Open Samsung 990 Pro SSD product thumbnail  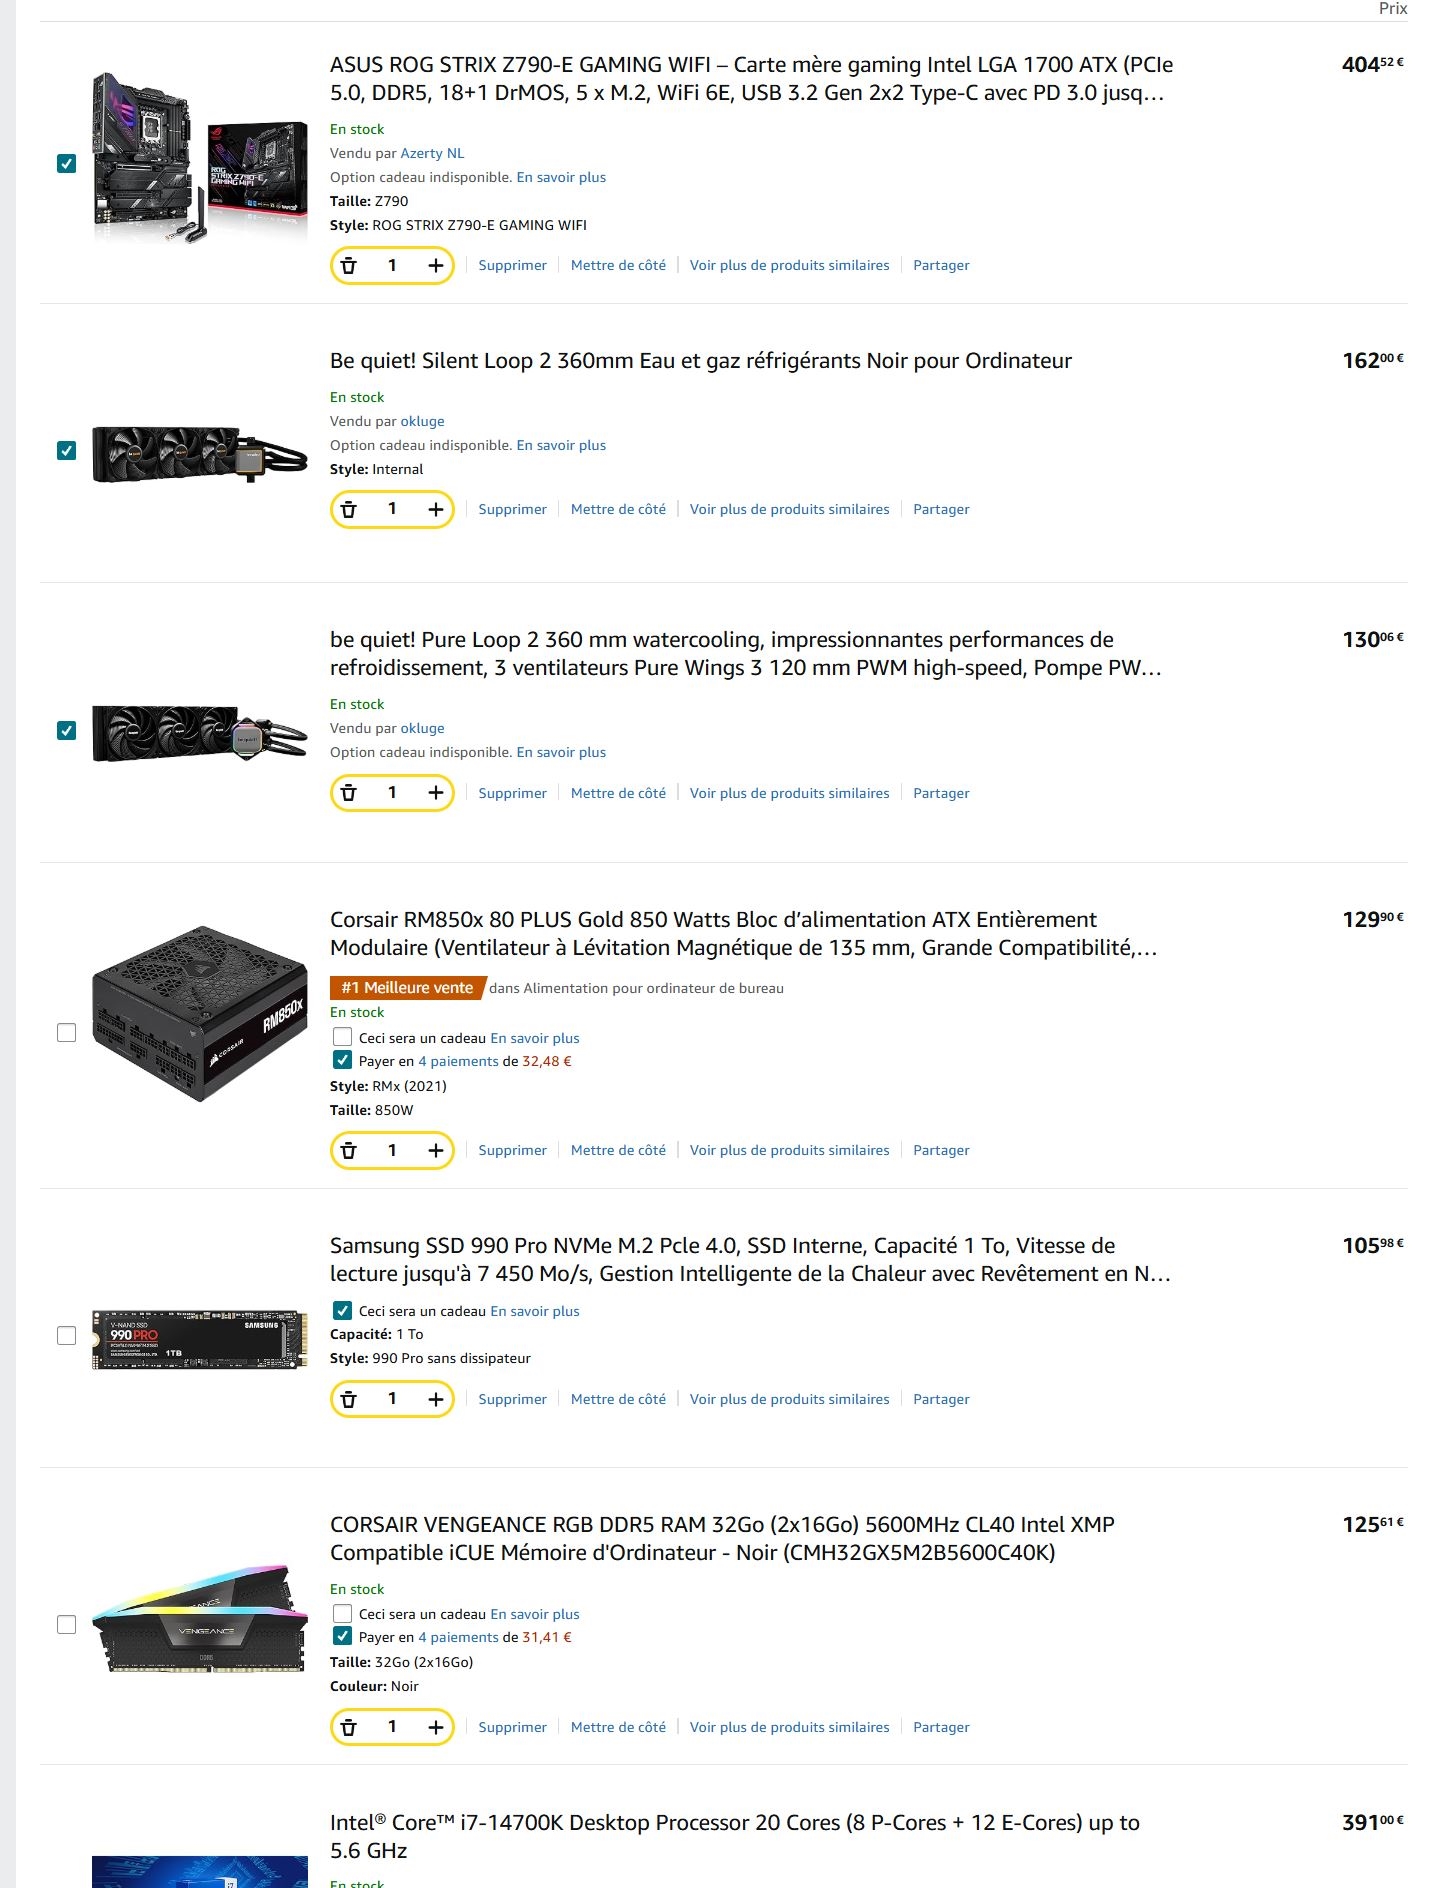pyautogui.click(x=200, y=1338)
